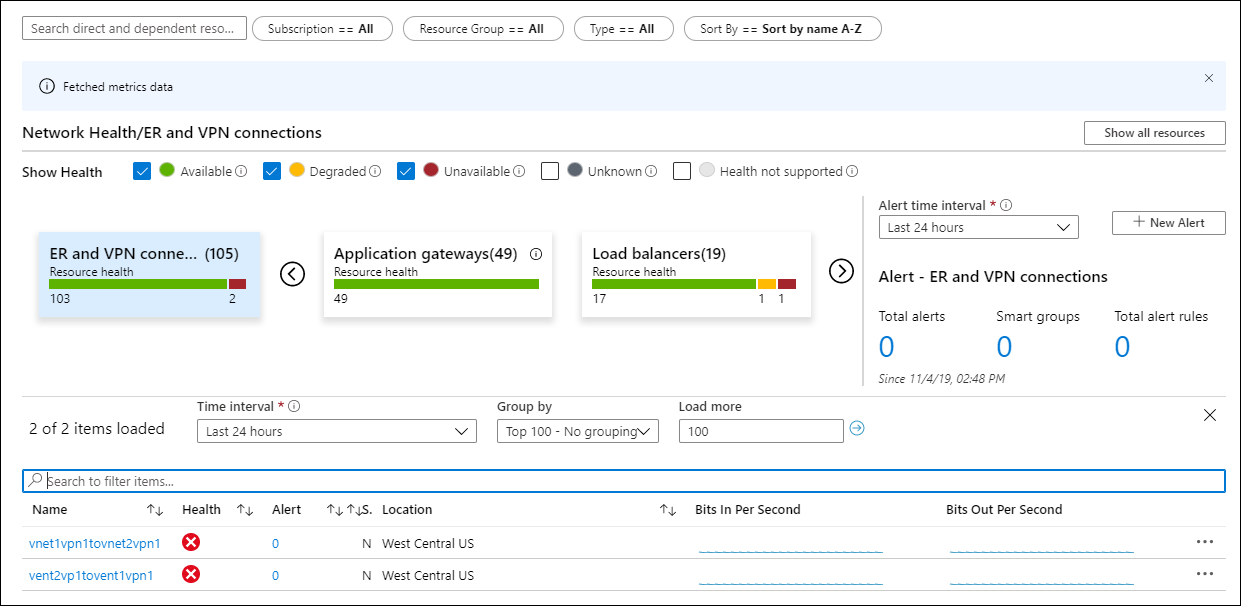
Task: Click Application gateways info icon
Action: point(535,254)
